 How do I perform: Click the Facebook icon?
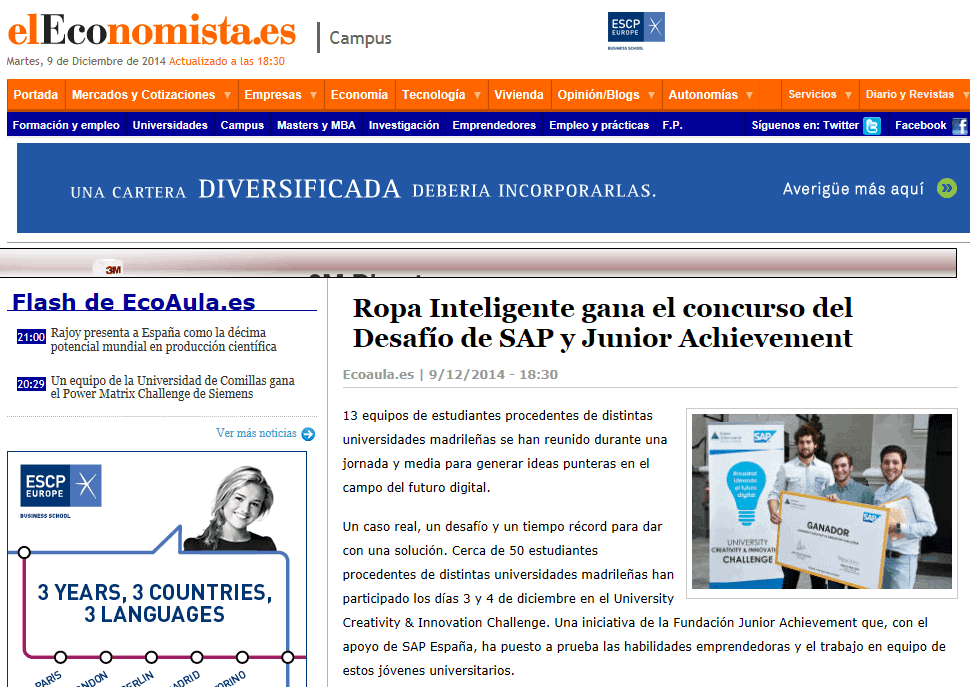pos(959,126)
